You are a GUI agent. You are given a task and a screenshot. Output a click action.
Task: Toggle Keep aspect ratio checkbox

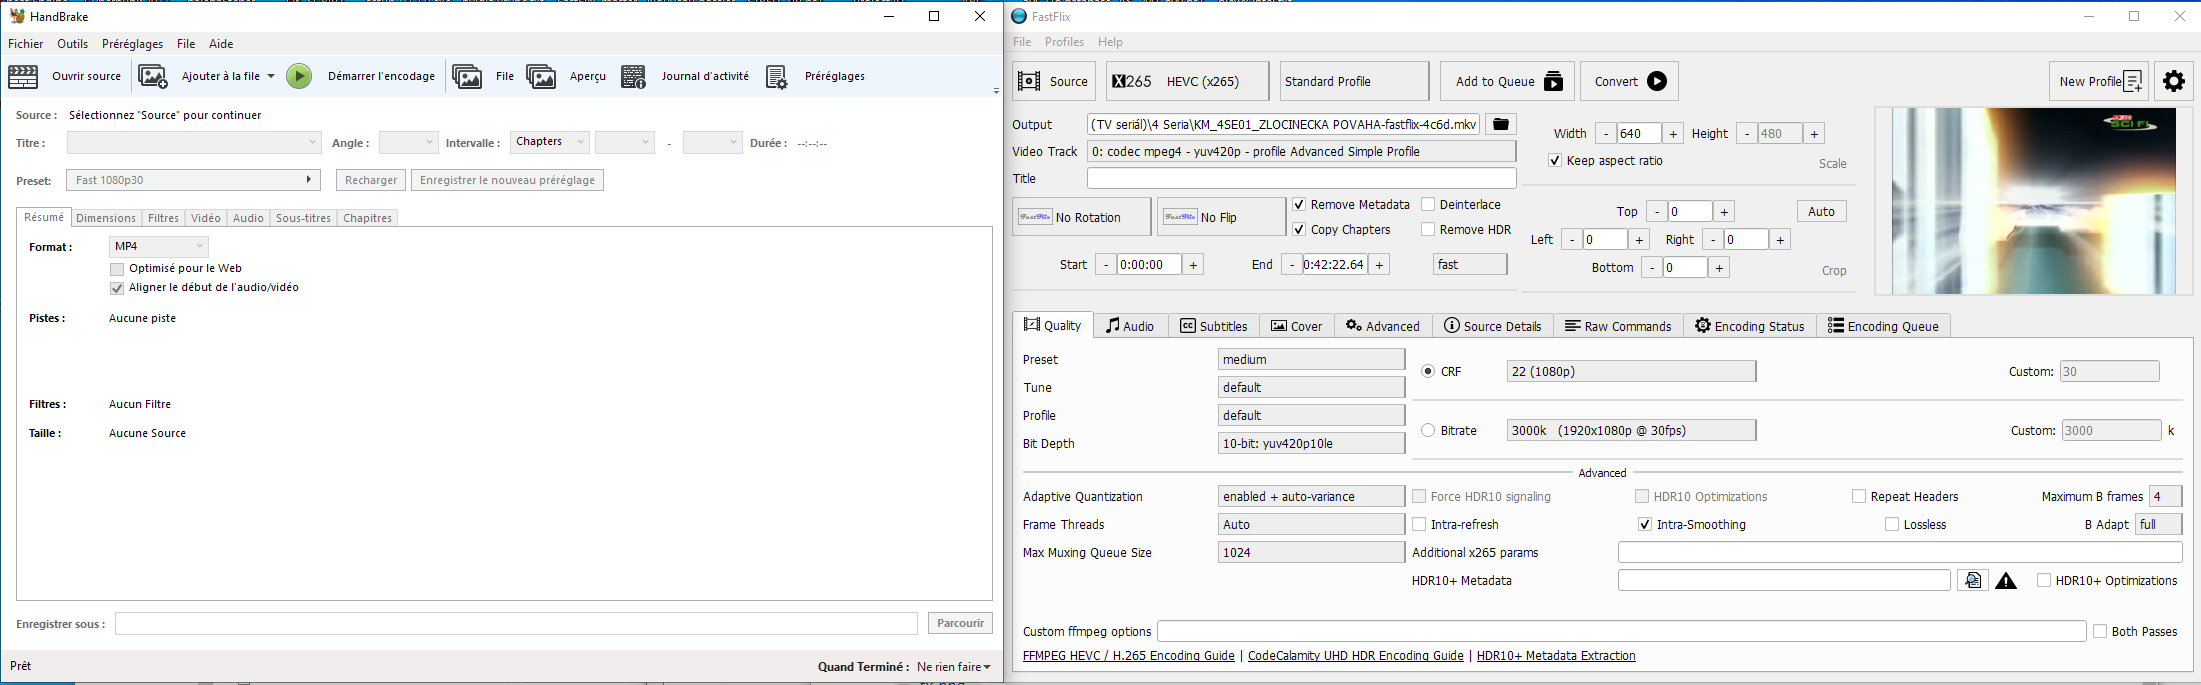1555,160
